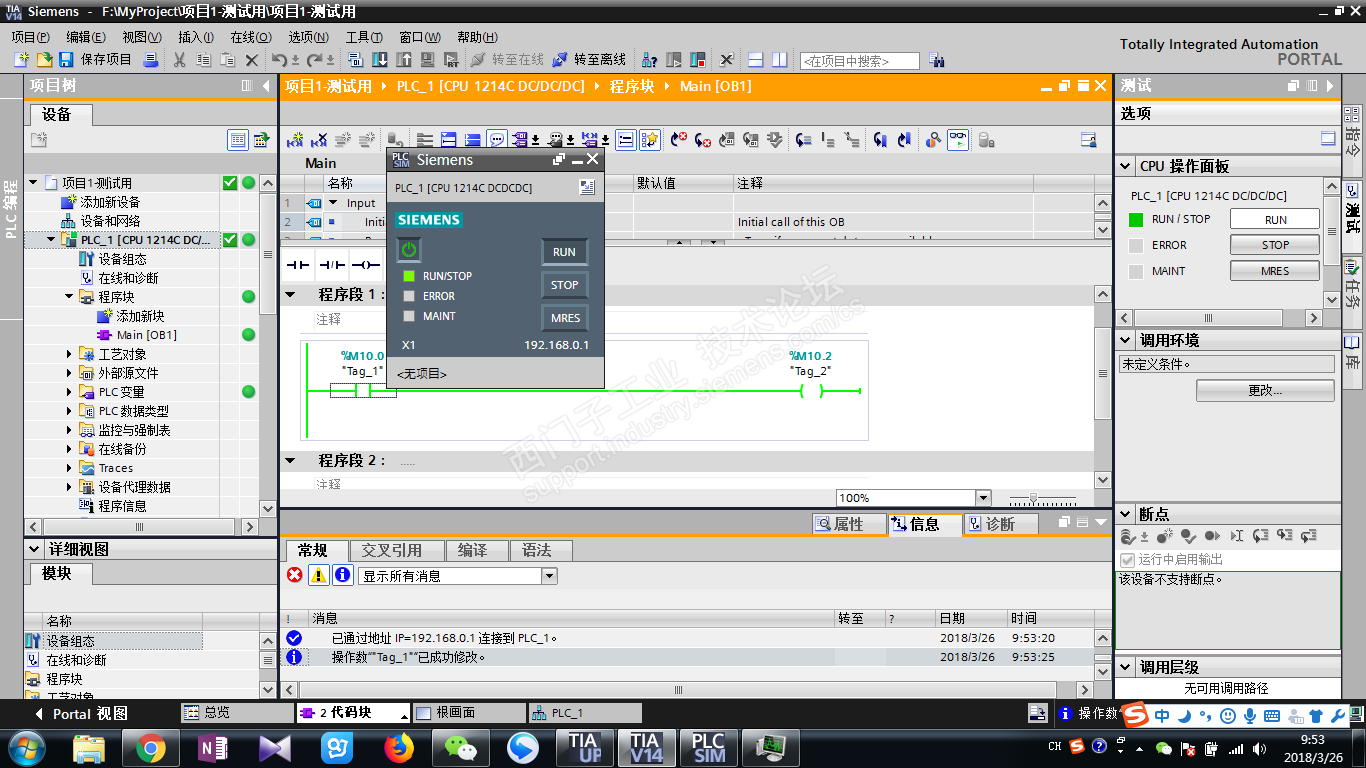Insert a normally open contact
Viewport: 1366px width, 768px height.
pyautogui.click(x=298, y=264)
